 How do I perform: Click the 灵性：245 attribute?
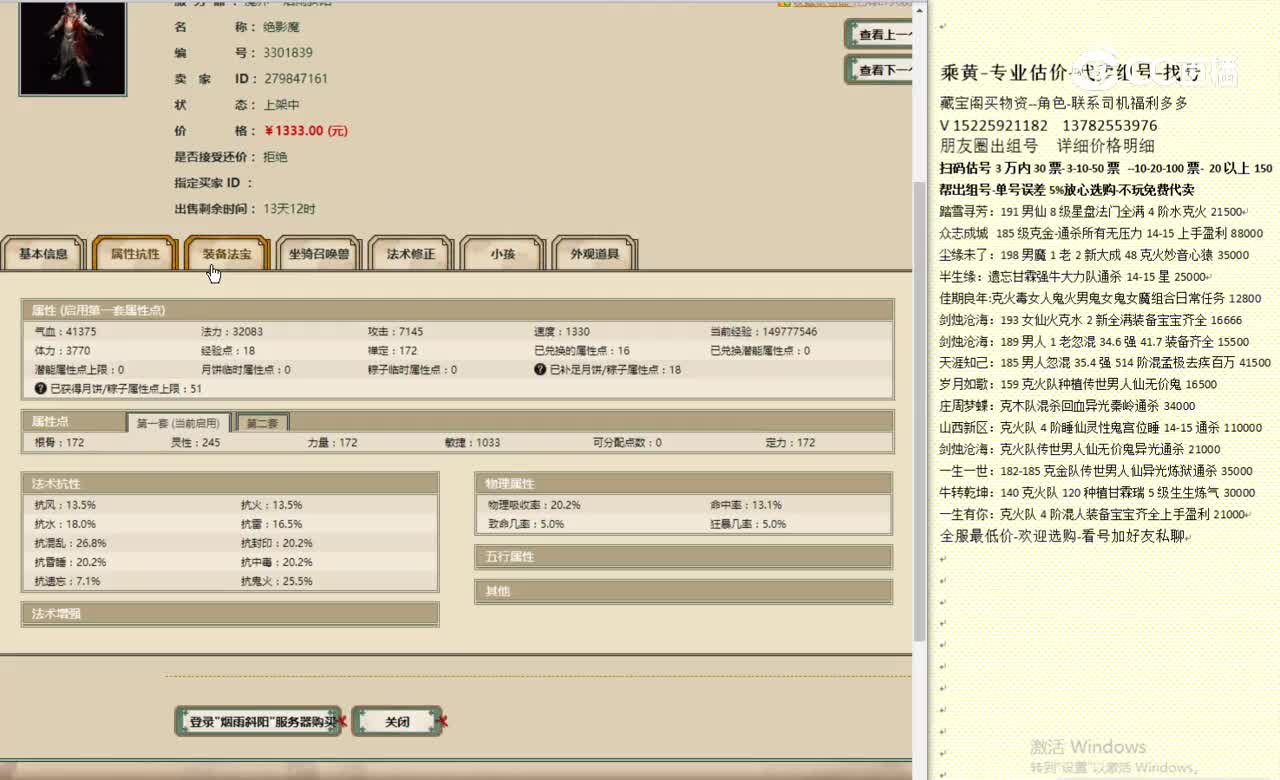(196, 442)
